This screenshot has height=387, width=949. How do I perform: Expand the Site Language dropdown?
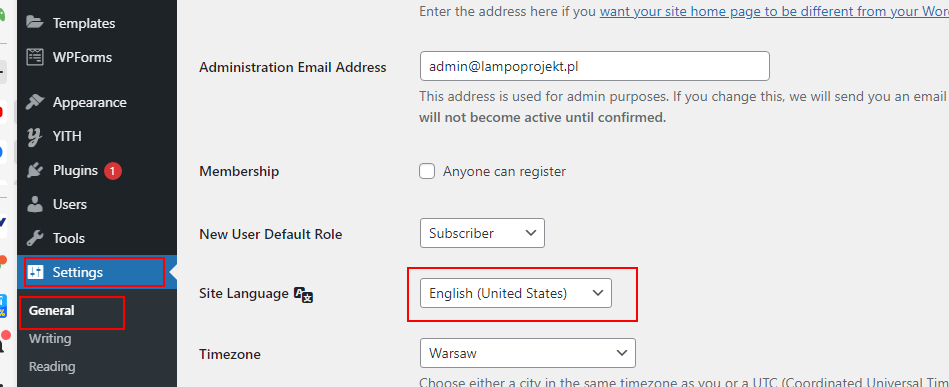point(516,293)
